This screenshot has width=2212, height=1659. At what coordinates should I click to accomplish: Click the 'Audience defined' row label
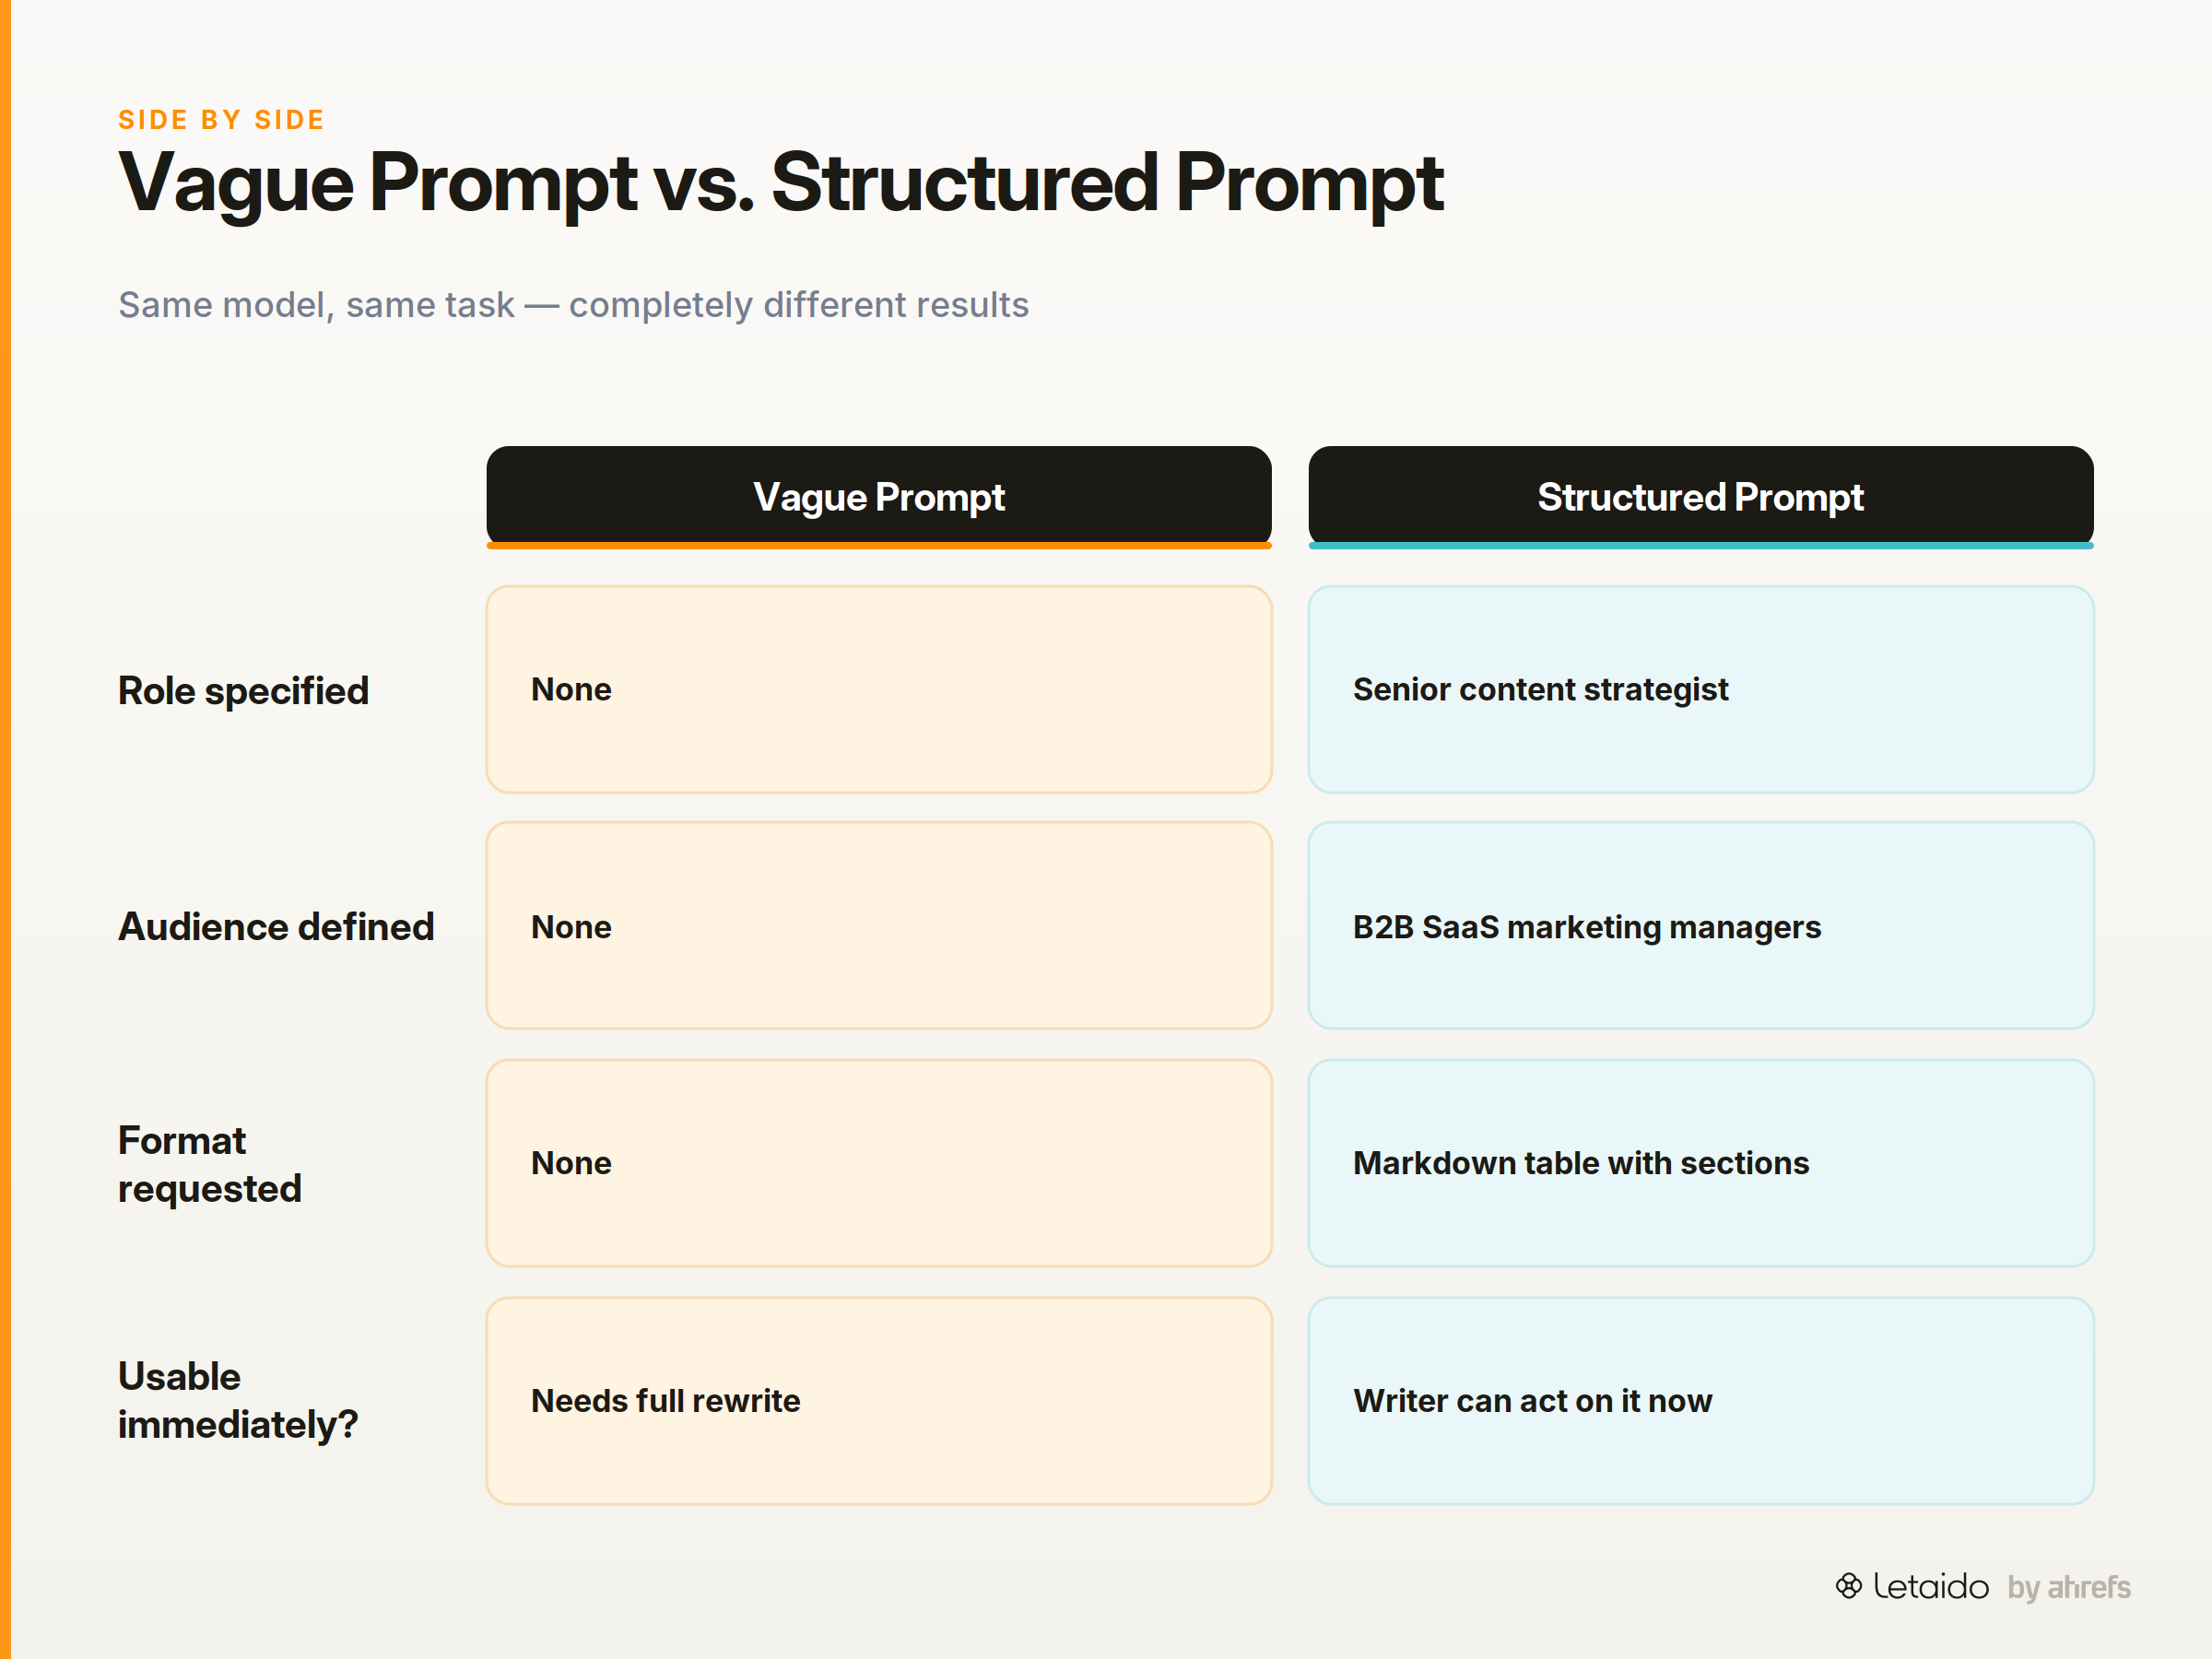click(x=277, y=927)
